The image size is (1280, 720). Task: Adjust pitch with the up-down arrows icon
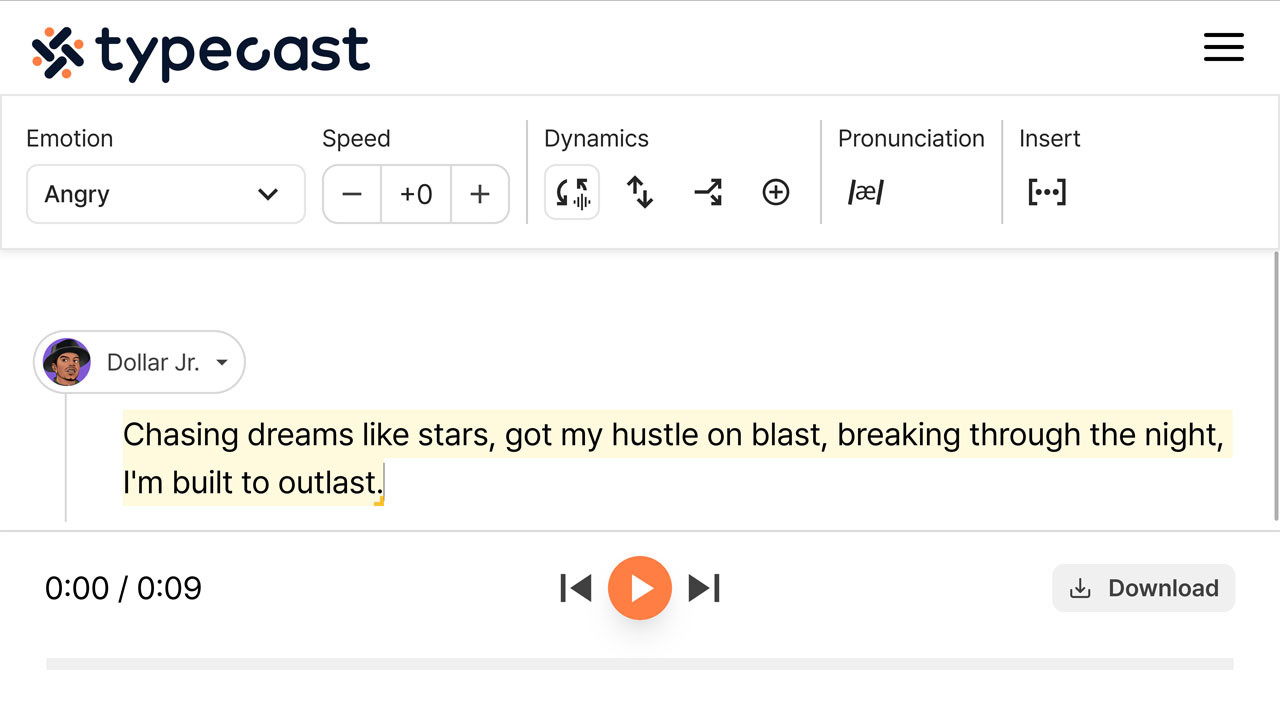pyautogui.click(x=639, y=193)
